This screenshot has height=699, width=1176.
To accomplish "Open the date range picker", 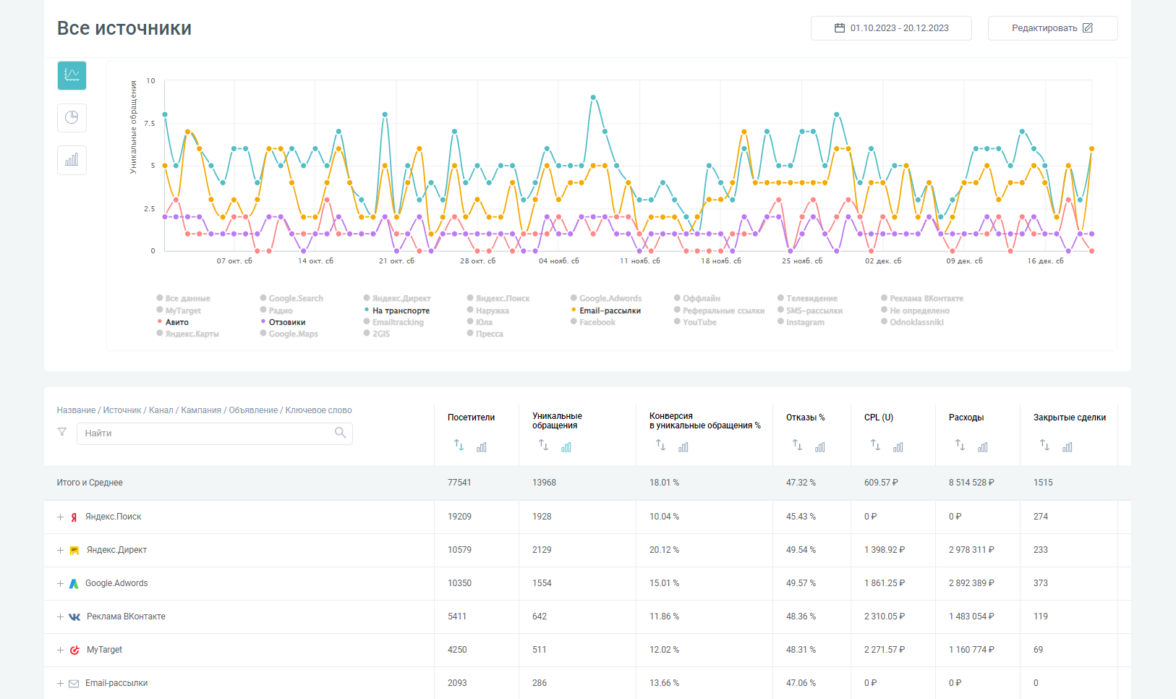I will pos(891,28).
